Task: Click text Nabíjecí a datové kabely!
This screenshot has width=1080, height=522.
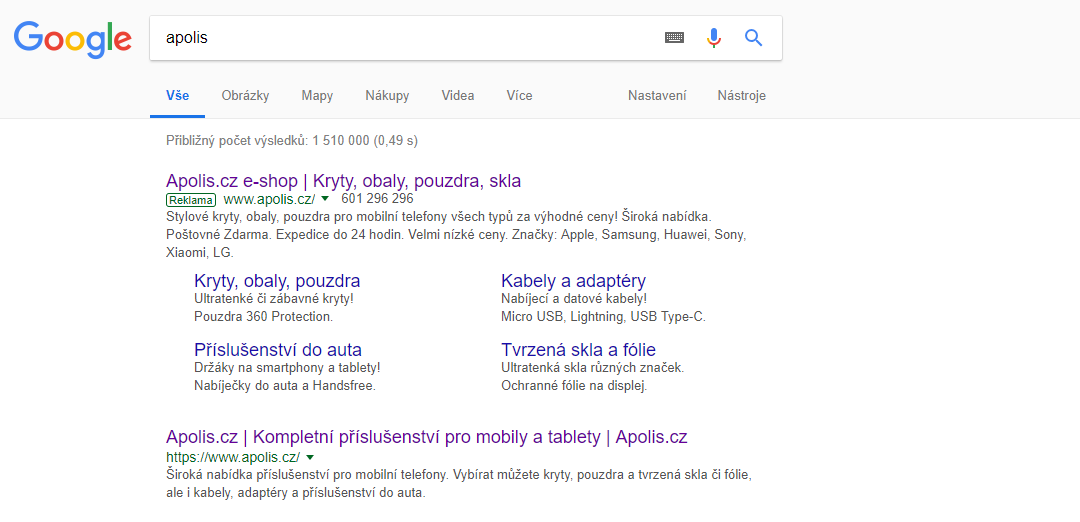Action: [x=574, y=299]
